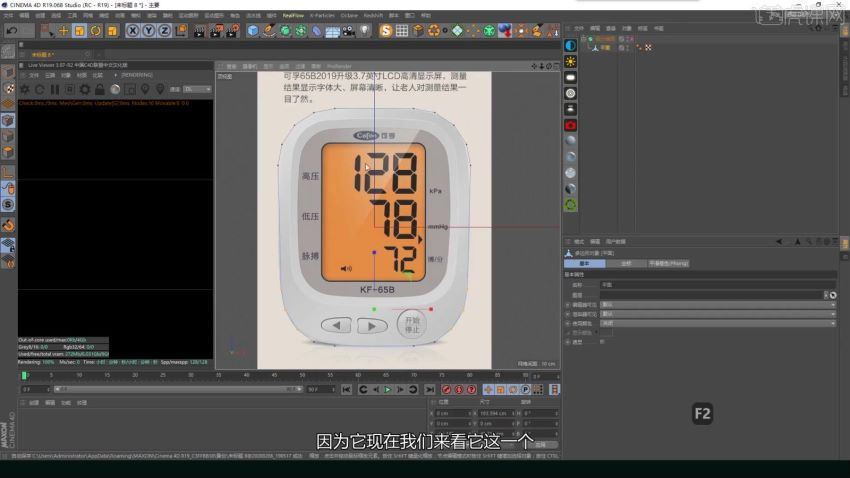Switch to the 坐标 attributes tab
The height and width of the screenshot is (478, 850).
click(x=626, y=263)
